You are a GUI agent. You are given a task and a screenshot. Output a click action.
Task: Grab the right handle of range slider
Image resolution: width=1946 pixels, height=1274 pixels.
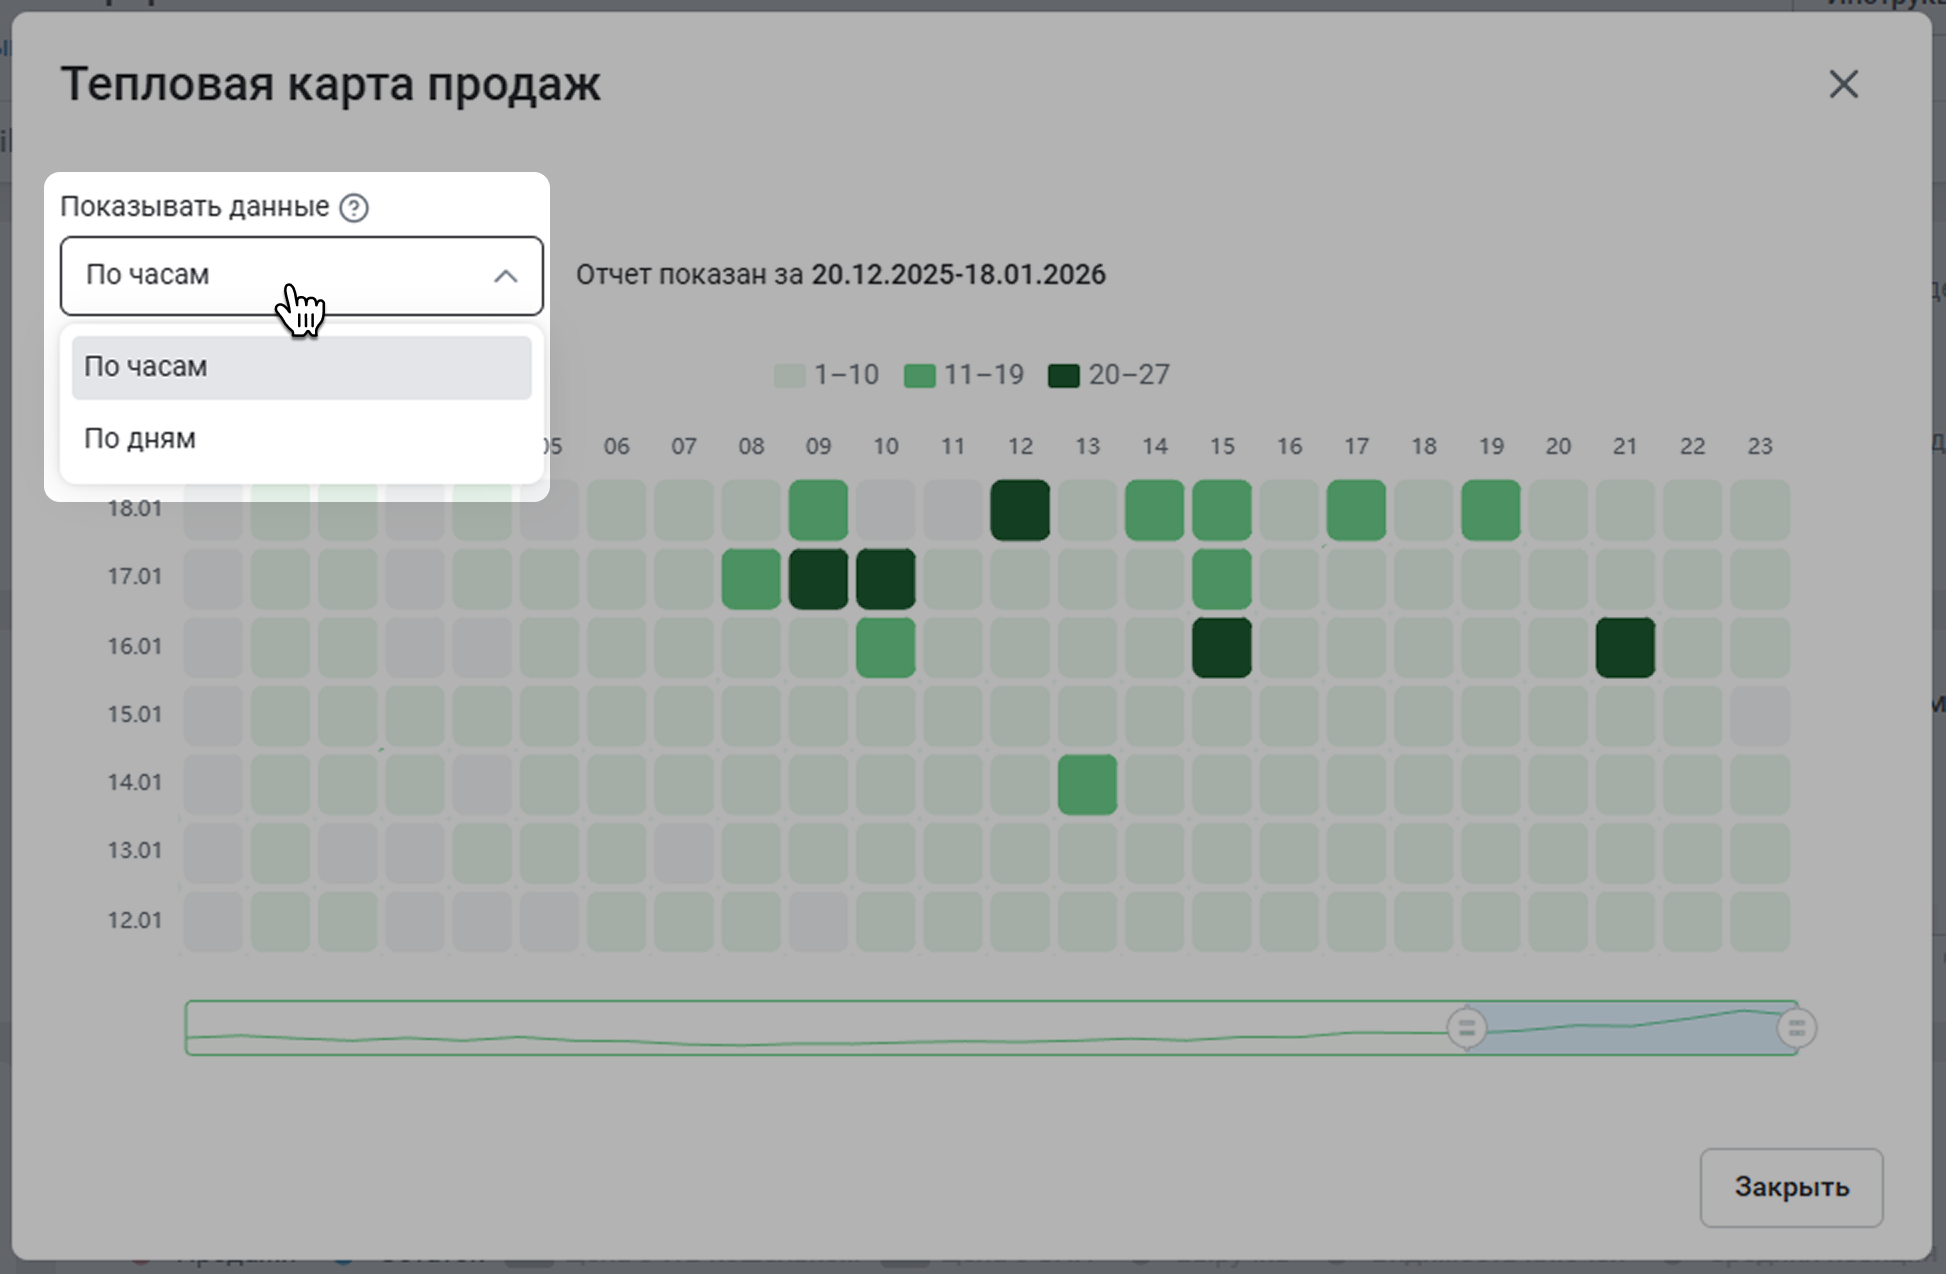click(x=1796, y=1027)
